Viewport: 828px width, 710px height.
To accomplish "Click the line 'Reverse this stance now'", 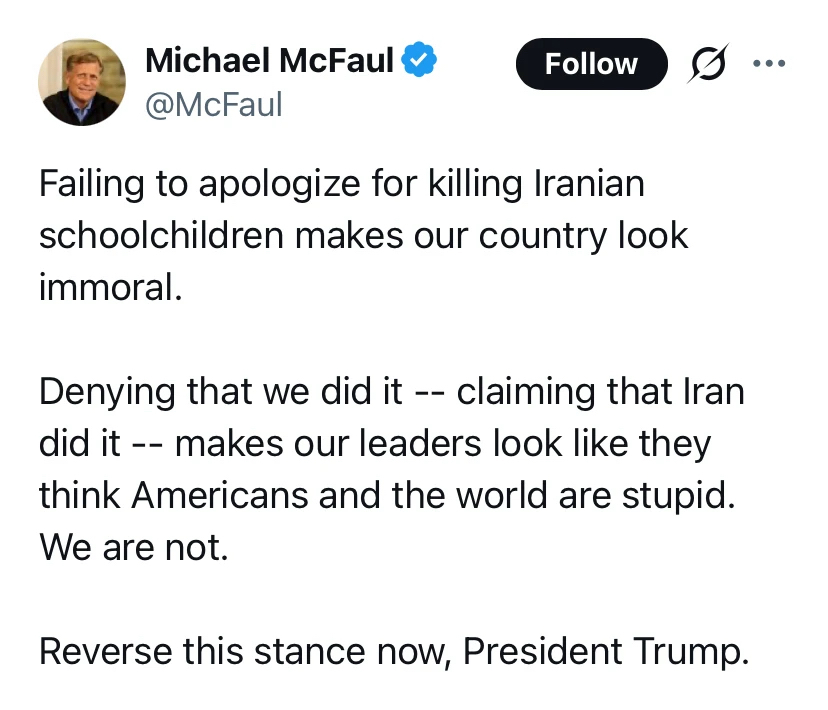I will coord(393,651).
